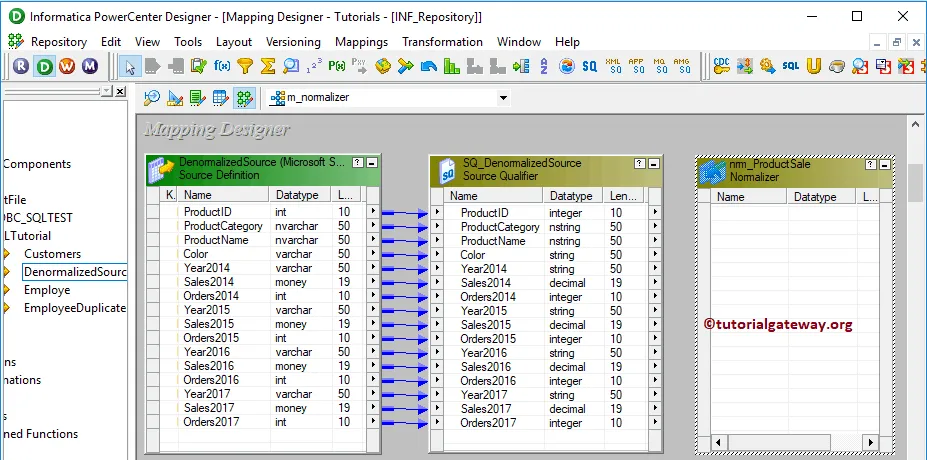This screenshot has width=927, height=460.
Task: Add a Java coffee-cup transformation
Action: click(837, 66)
